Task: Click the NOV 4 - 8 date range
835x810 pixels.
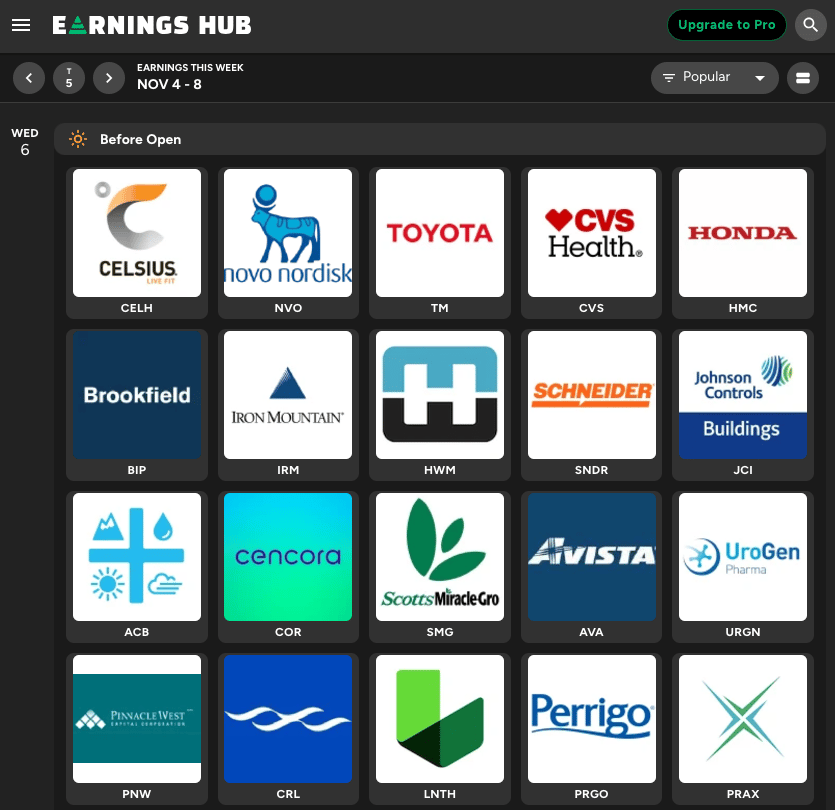Action: (x=169, y=84)
